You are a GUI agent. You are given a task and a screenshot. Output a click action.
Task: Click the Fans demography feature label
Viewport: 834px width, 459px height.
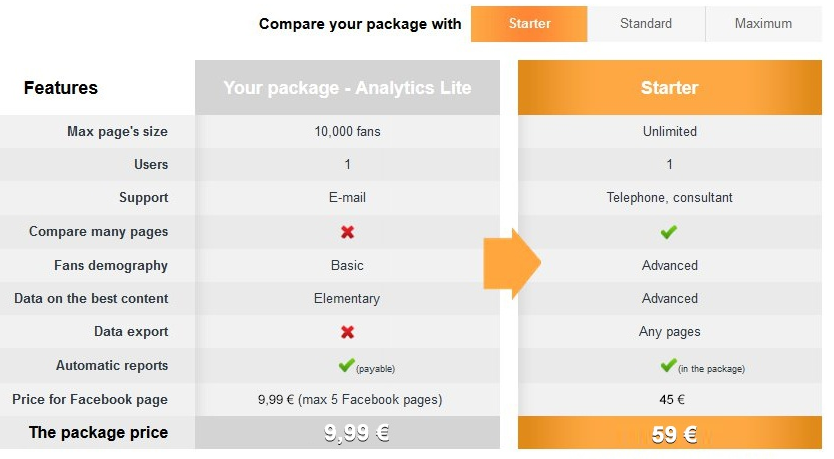111,266
